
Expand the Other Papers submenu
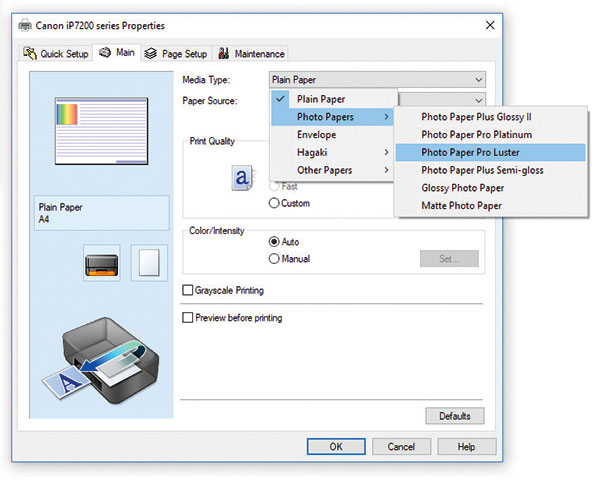click(x=332, y=170)
